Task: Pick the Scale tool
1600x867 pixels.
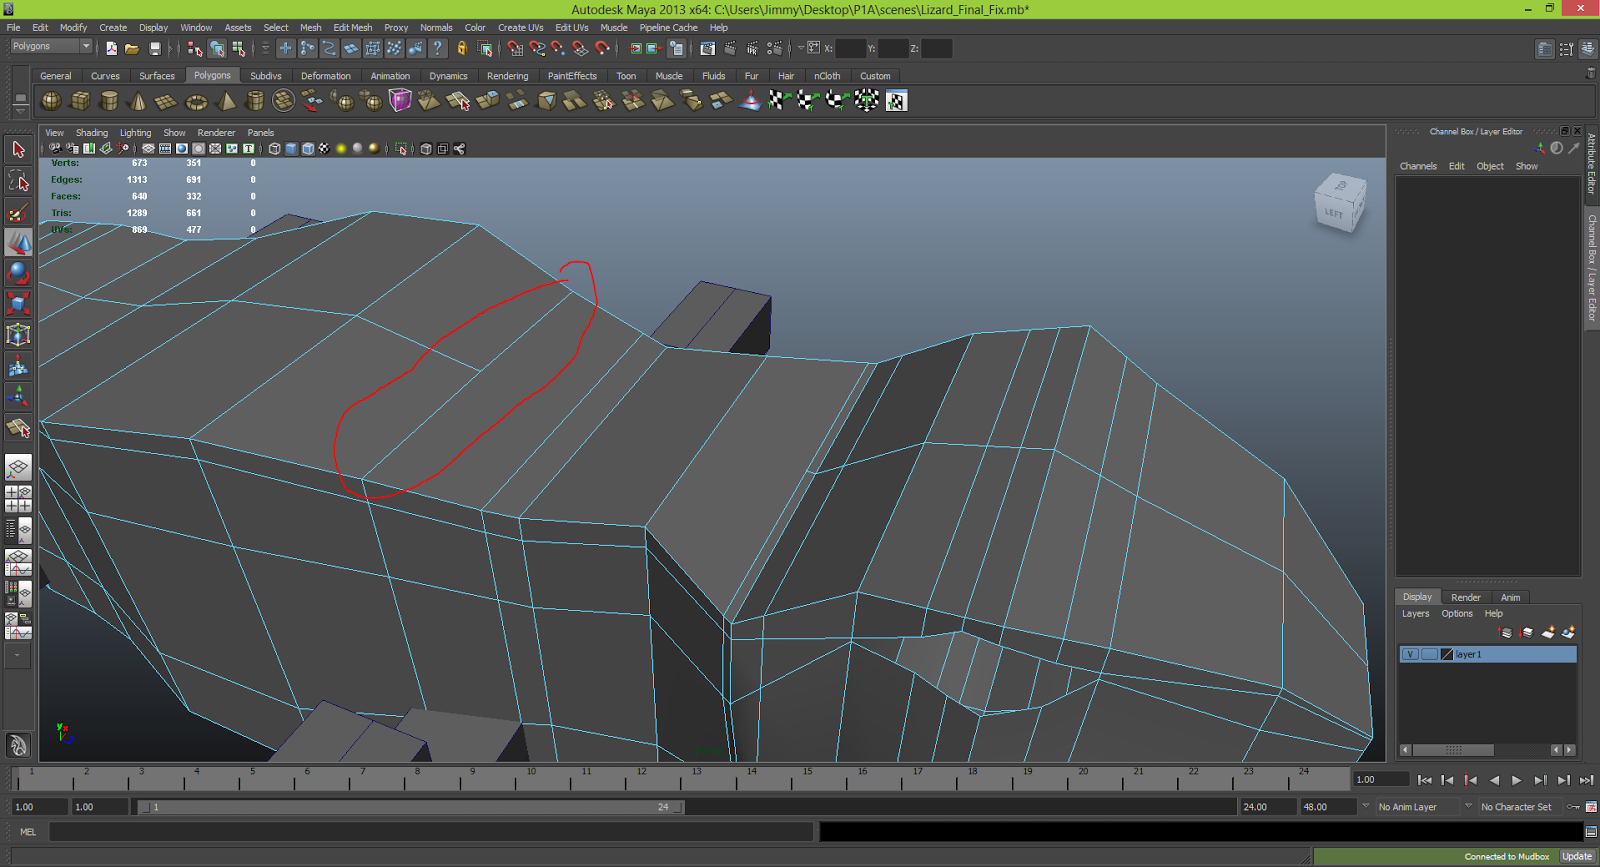Action: [x=18, y=303]
